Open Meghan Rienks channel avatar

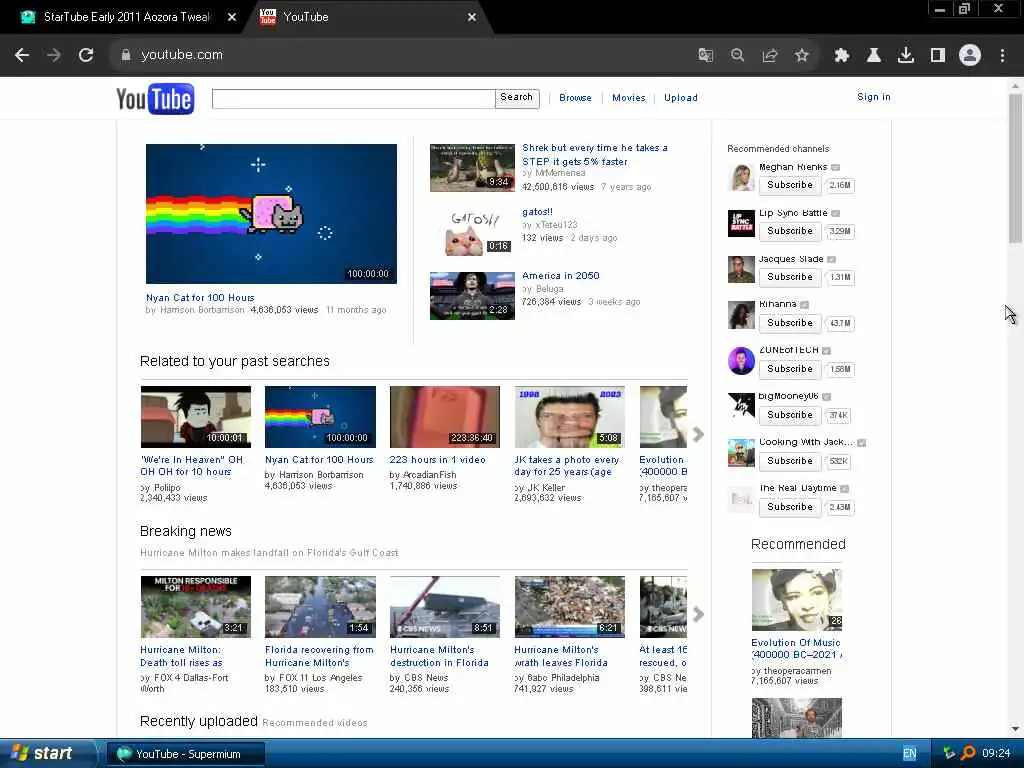click(741, 178)
